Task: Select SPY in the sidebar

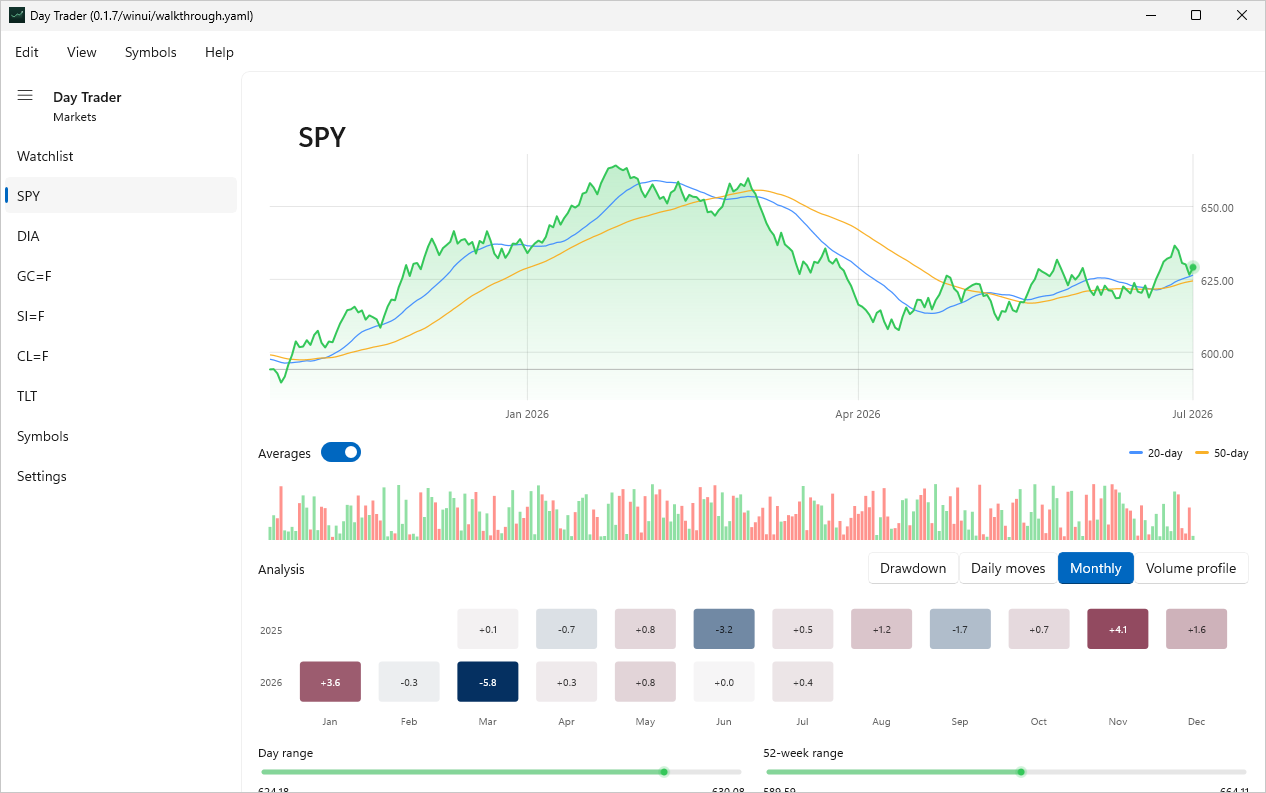Action: (x=121, y=196)
